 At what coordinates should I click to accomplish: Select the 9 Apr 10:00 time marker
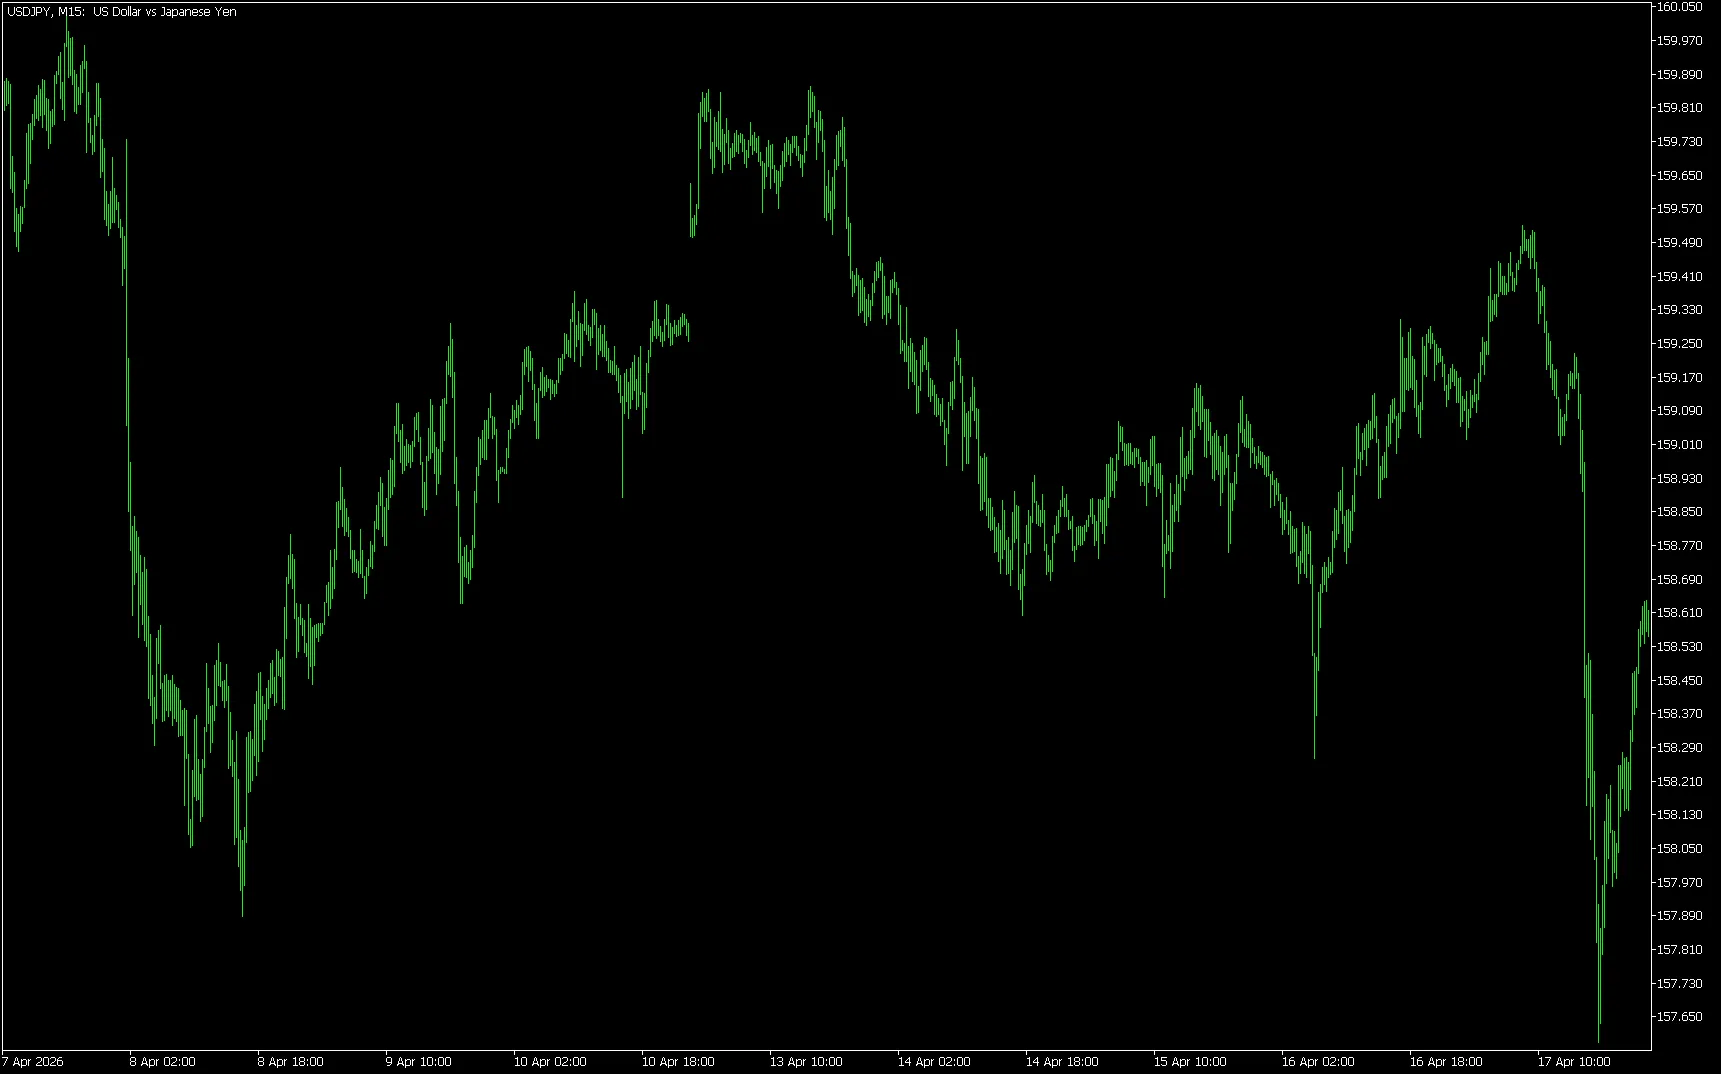click(418, 1062)
